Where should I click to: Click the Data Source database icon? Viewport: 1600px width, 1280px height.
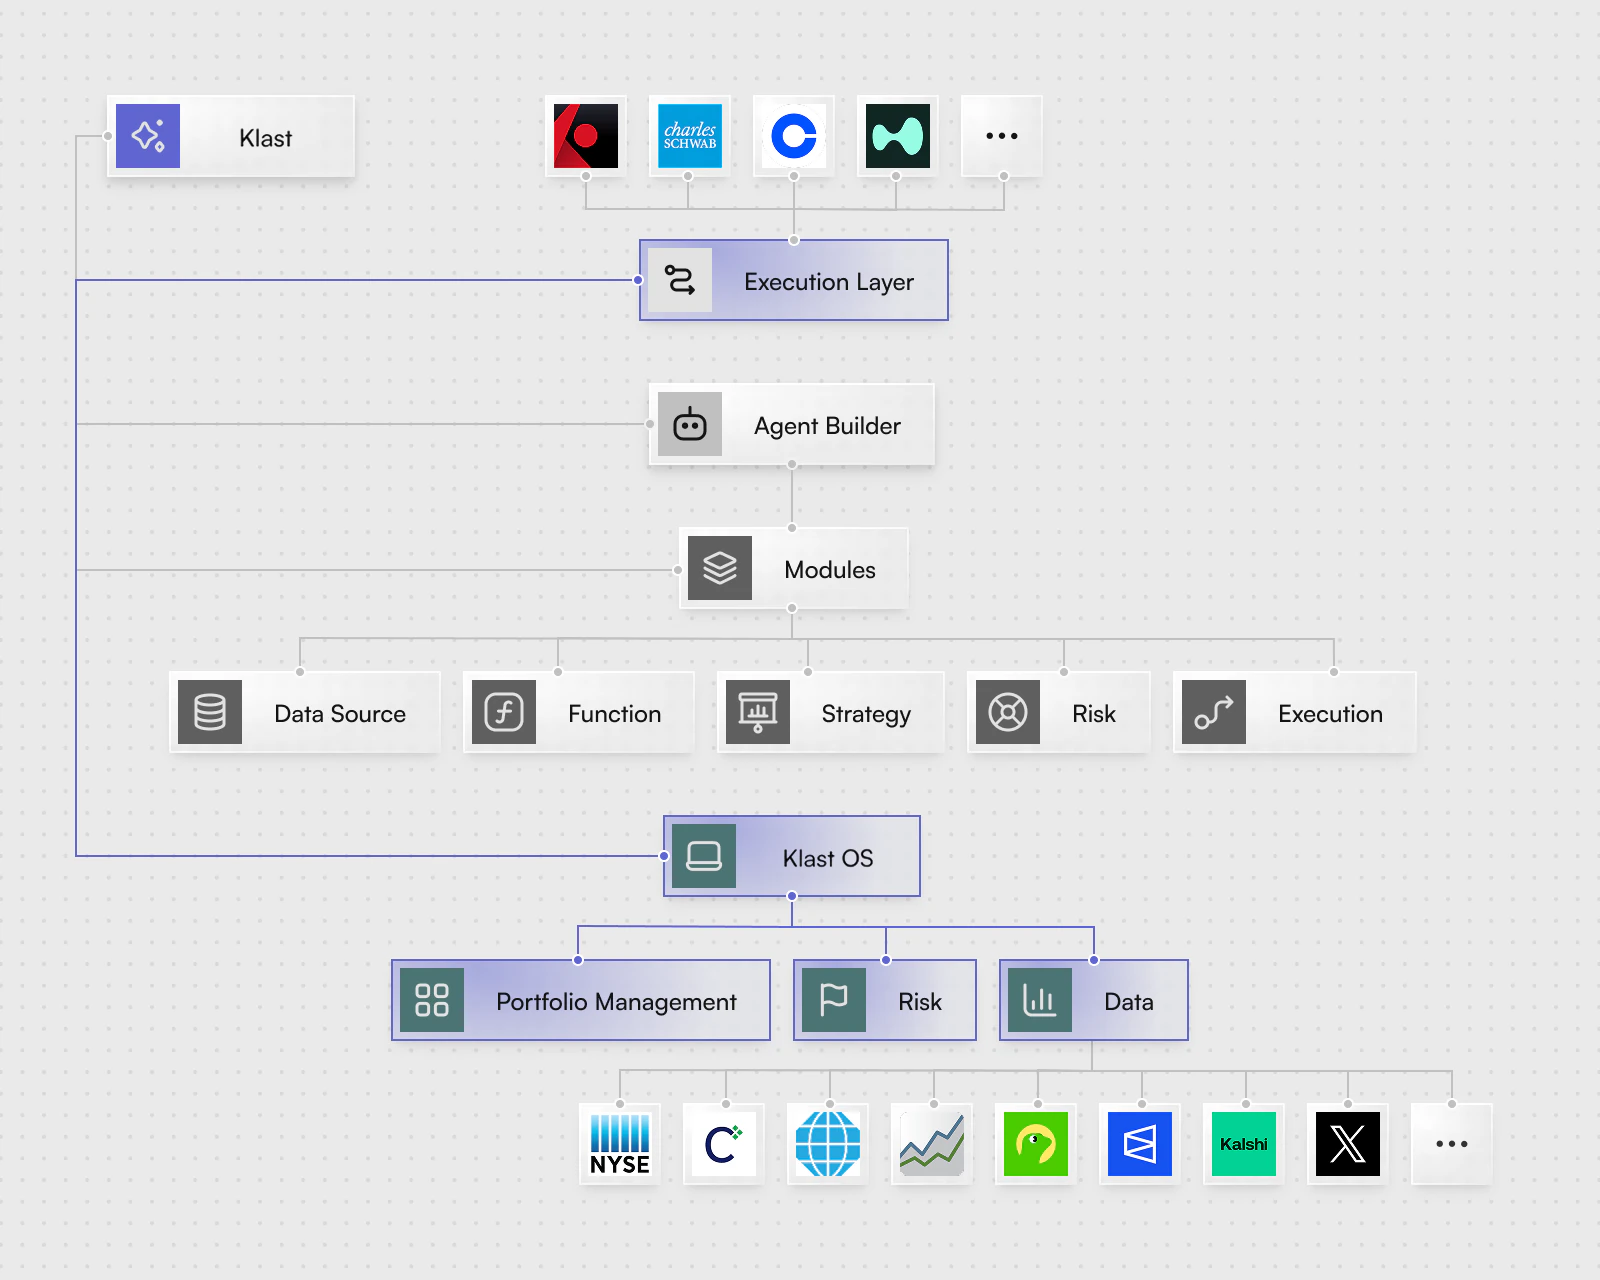[210, 712]
